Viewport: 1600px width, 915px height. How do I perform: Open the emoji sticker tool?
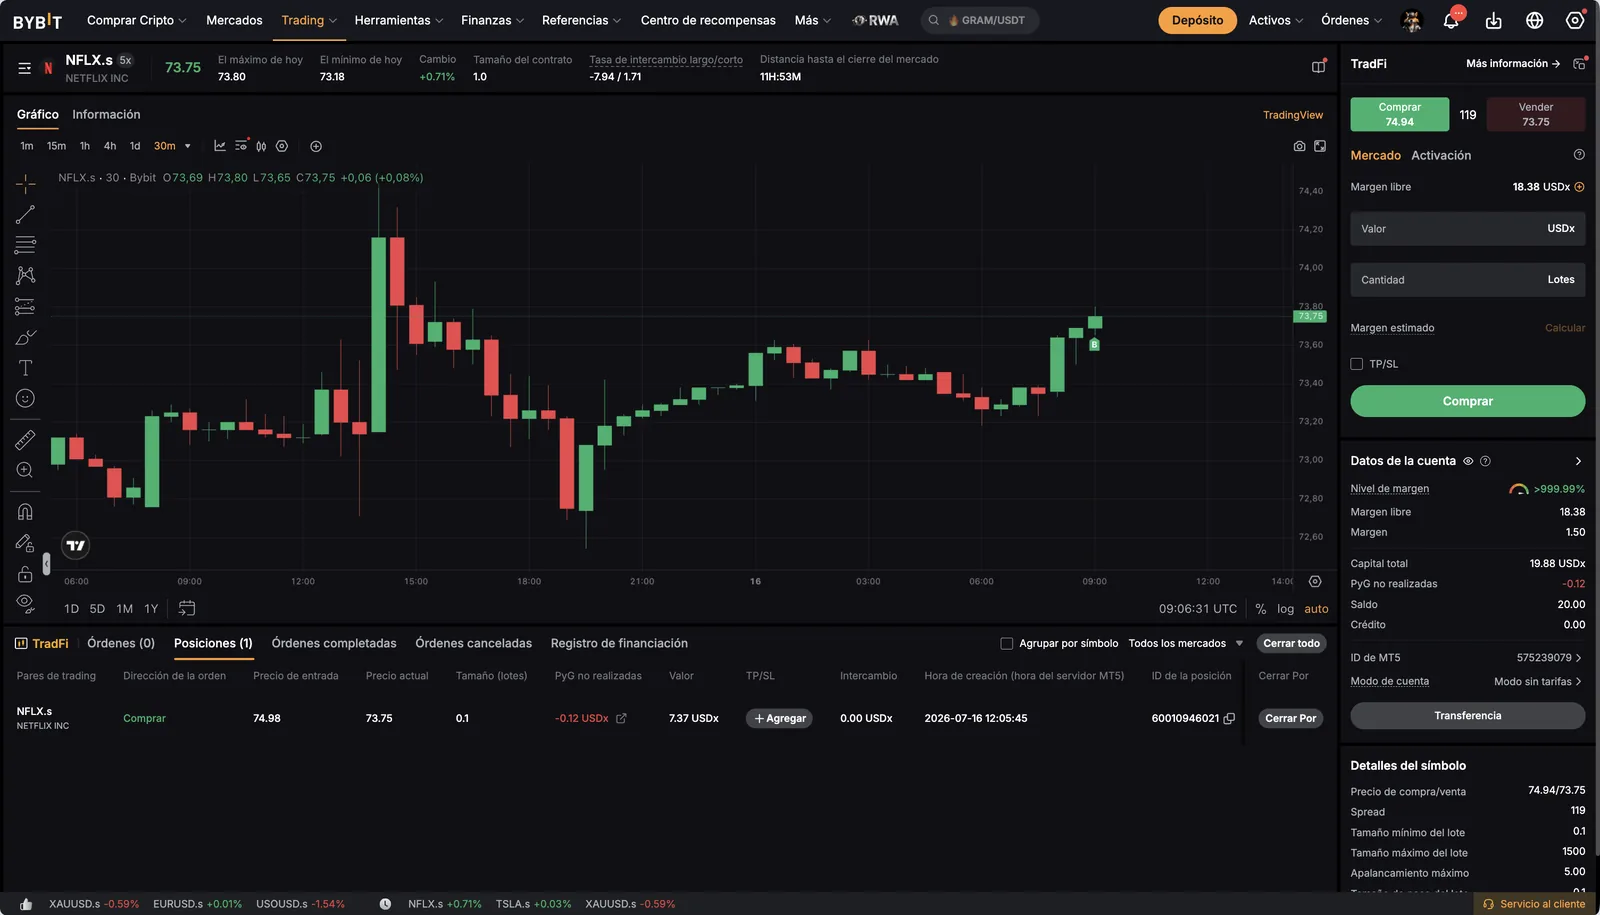click(x=25, y=398)
